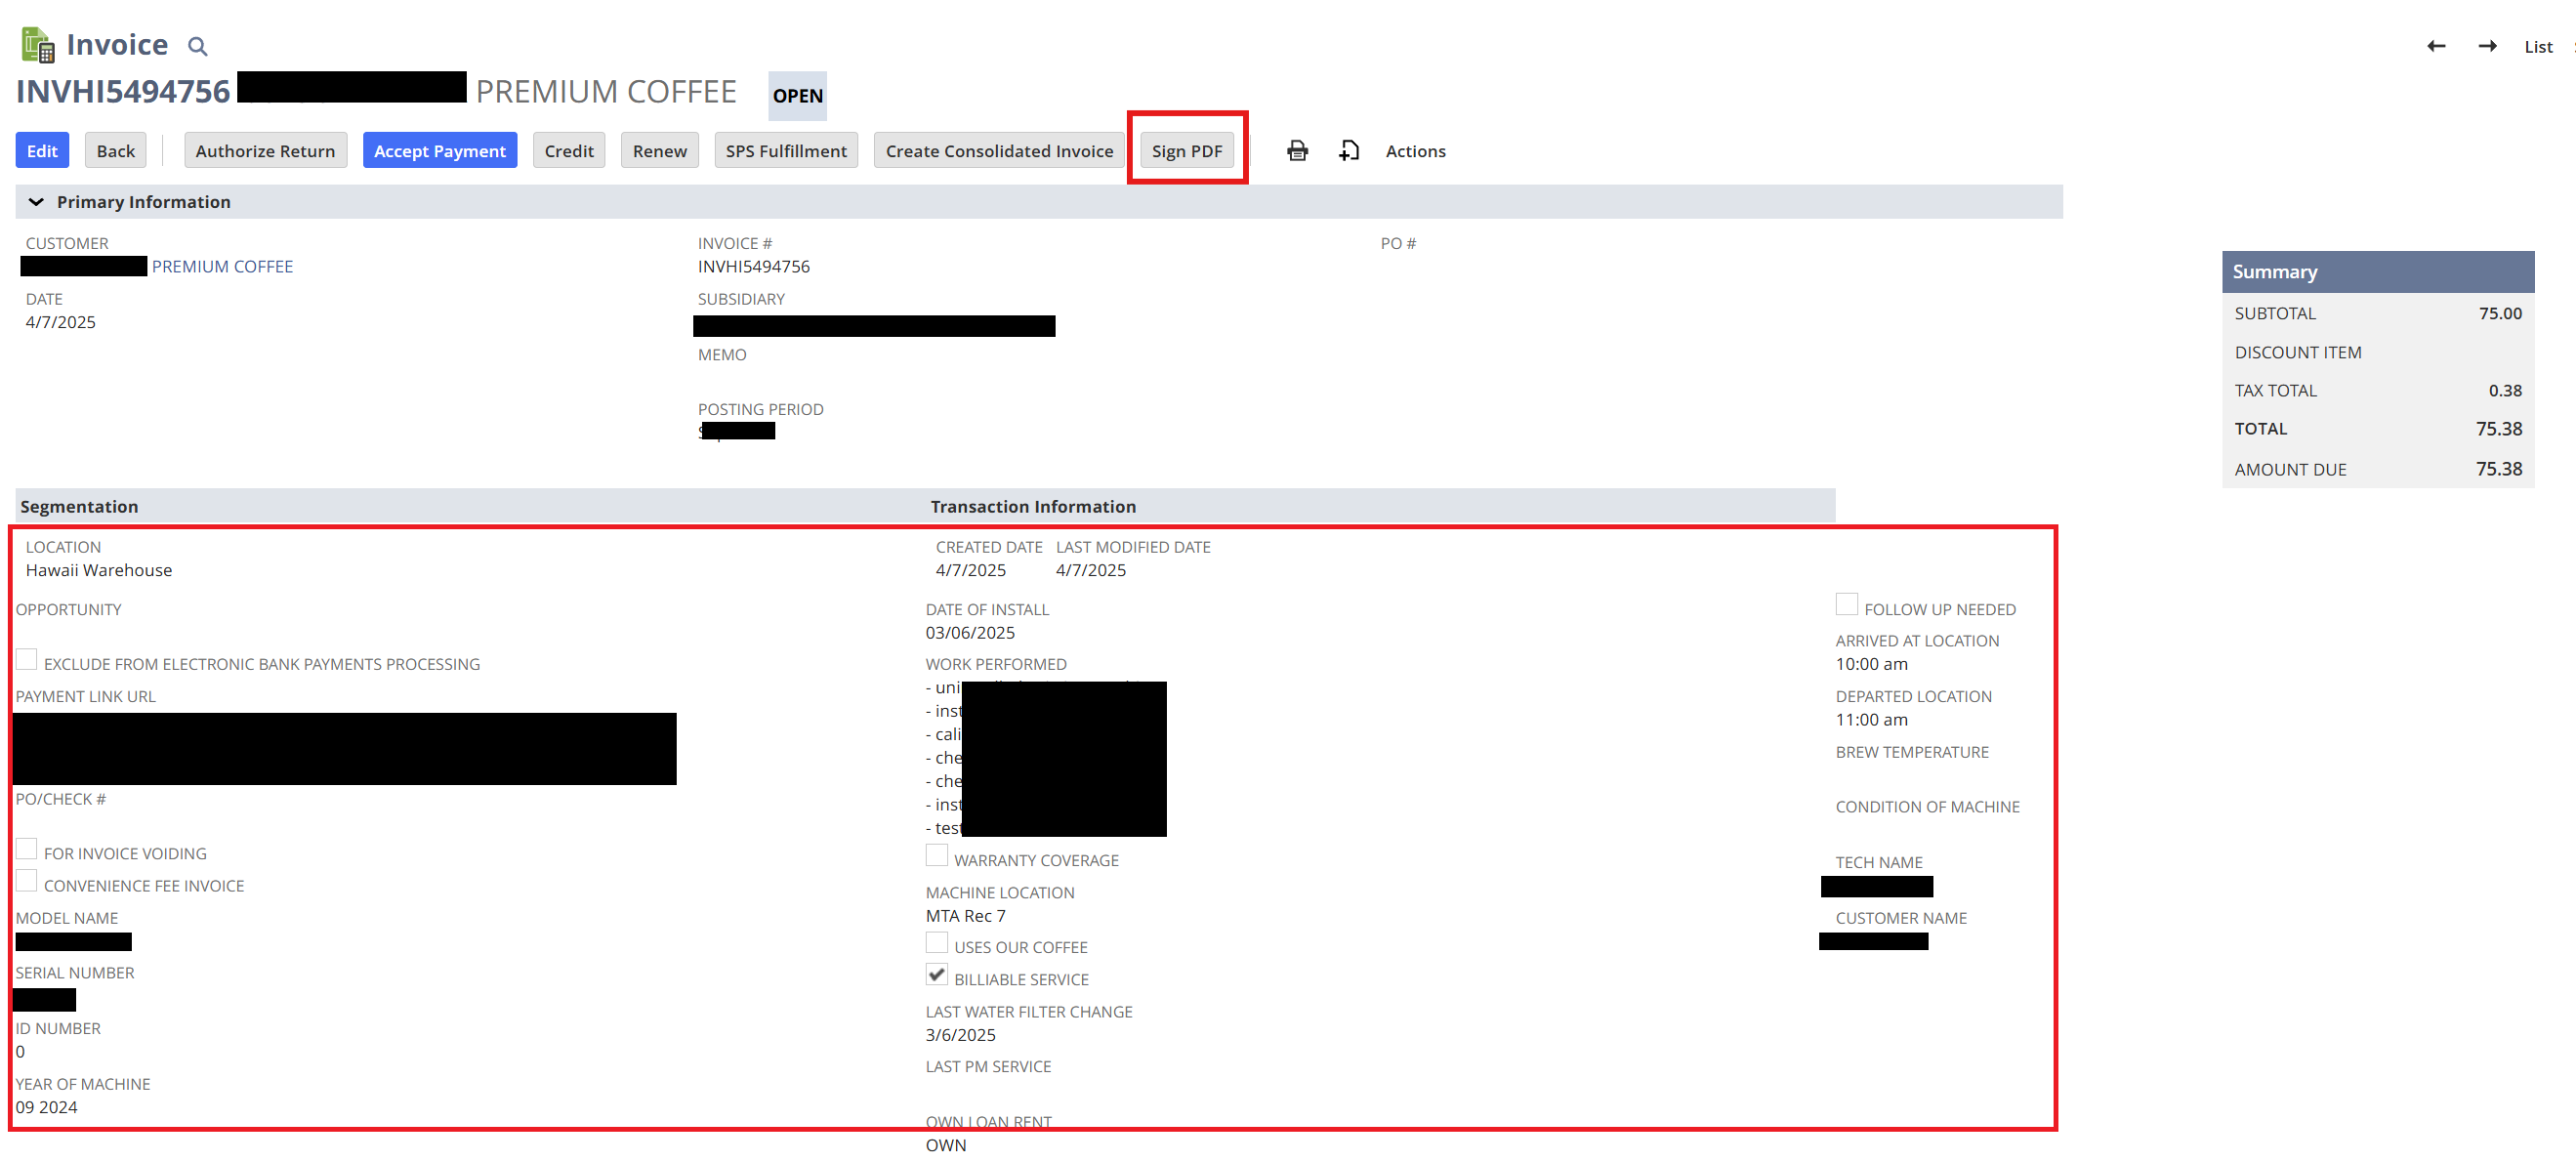This screenshot has width=2576, height=1162.
Task: Click the TECH NAME label
Action: tap(1879, 863)
